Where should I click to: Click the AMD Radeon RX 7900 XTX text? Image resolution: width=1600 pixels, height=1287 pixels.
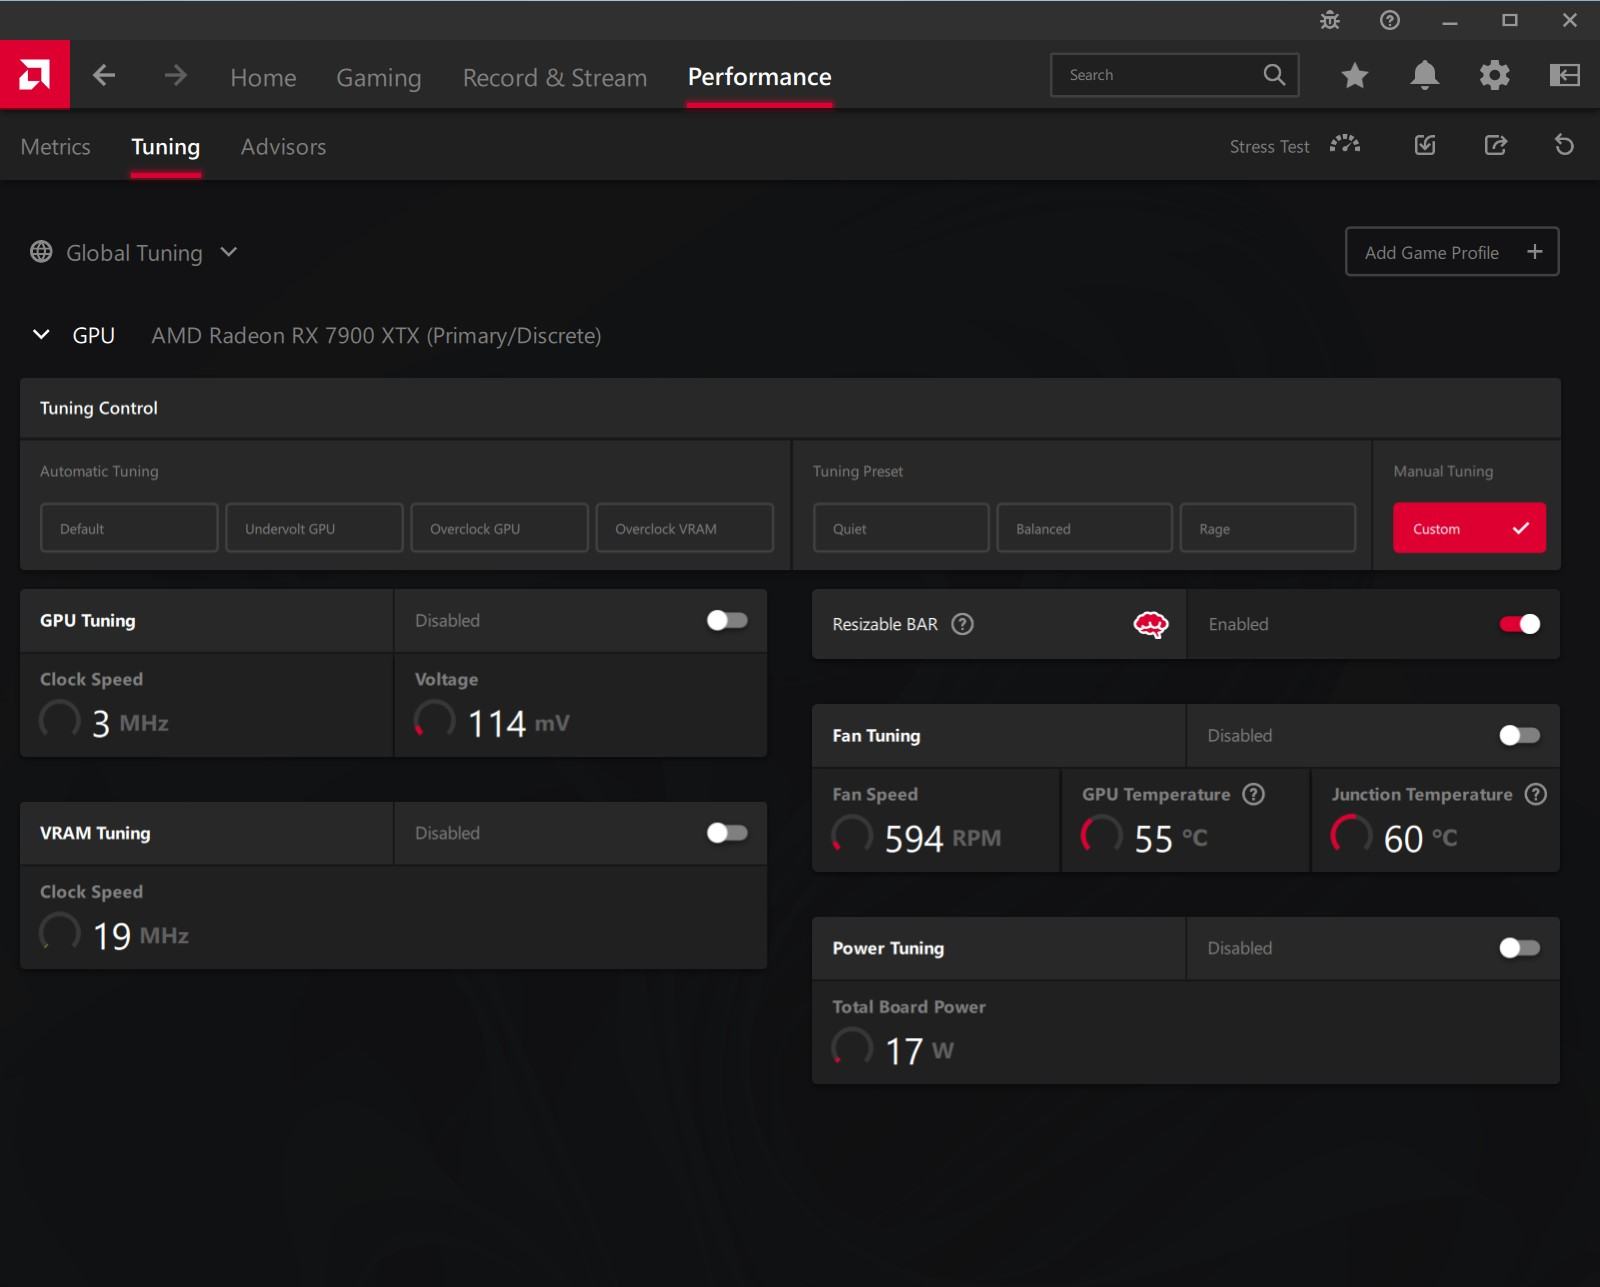click(x=376, y=336)
